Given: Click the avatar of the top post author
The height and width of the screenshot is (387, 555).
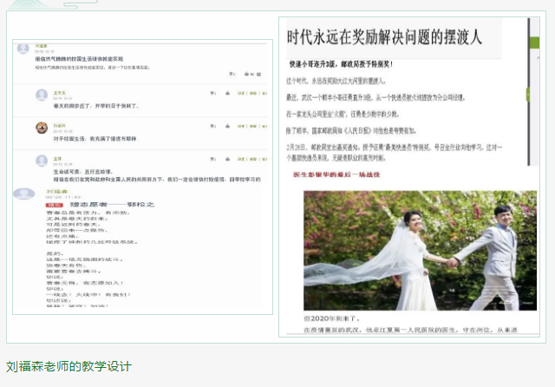Looking at the screenshot, I should coord(23,49).
